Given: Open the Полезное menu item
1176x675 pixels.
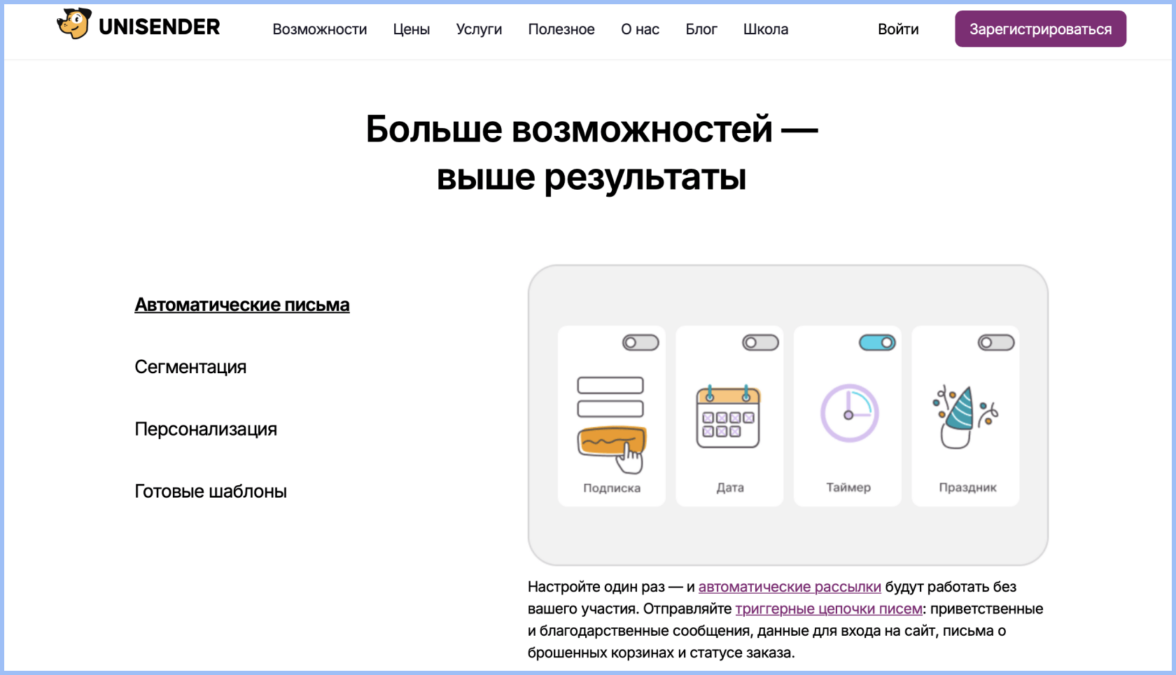Looking at the screenshot, I should (561, 29).
